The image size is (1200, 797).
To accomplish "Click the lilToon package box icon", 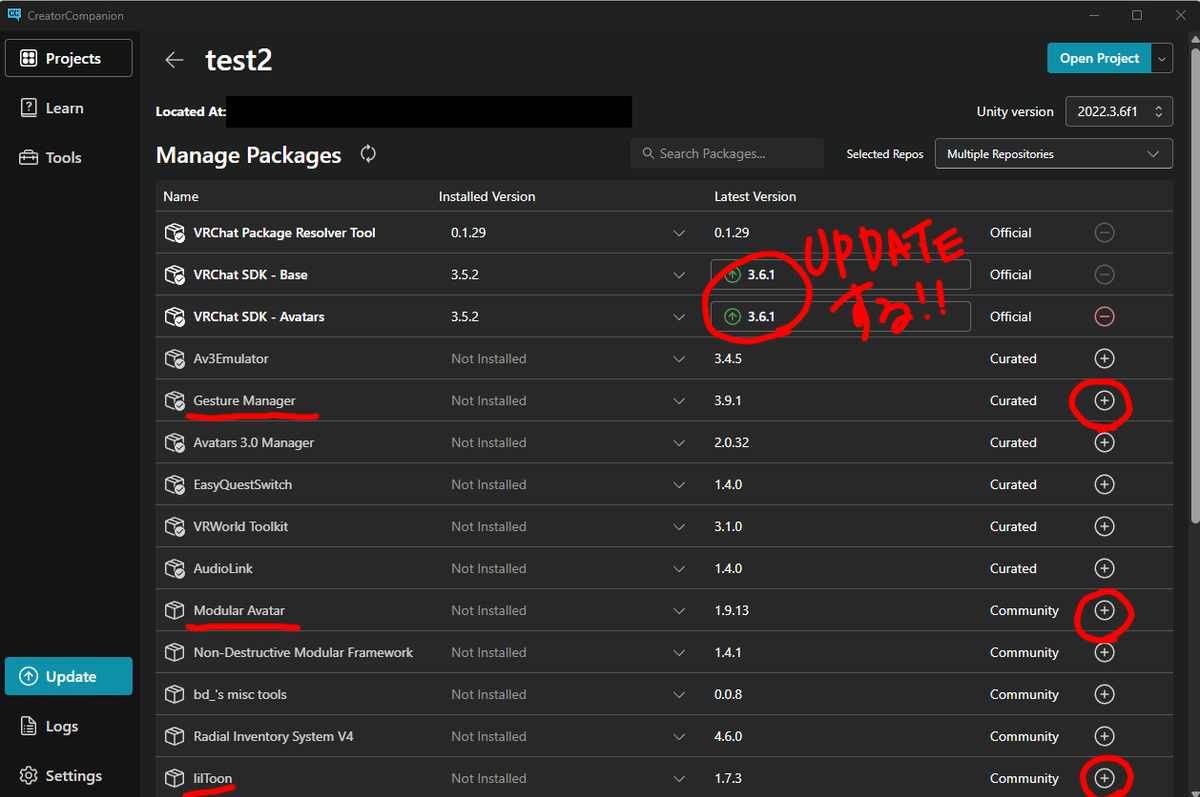I will 175,778.
